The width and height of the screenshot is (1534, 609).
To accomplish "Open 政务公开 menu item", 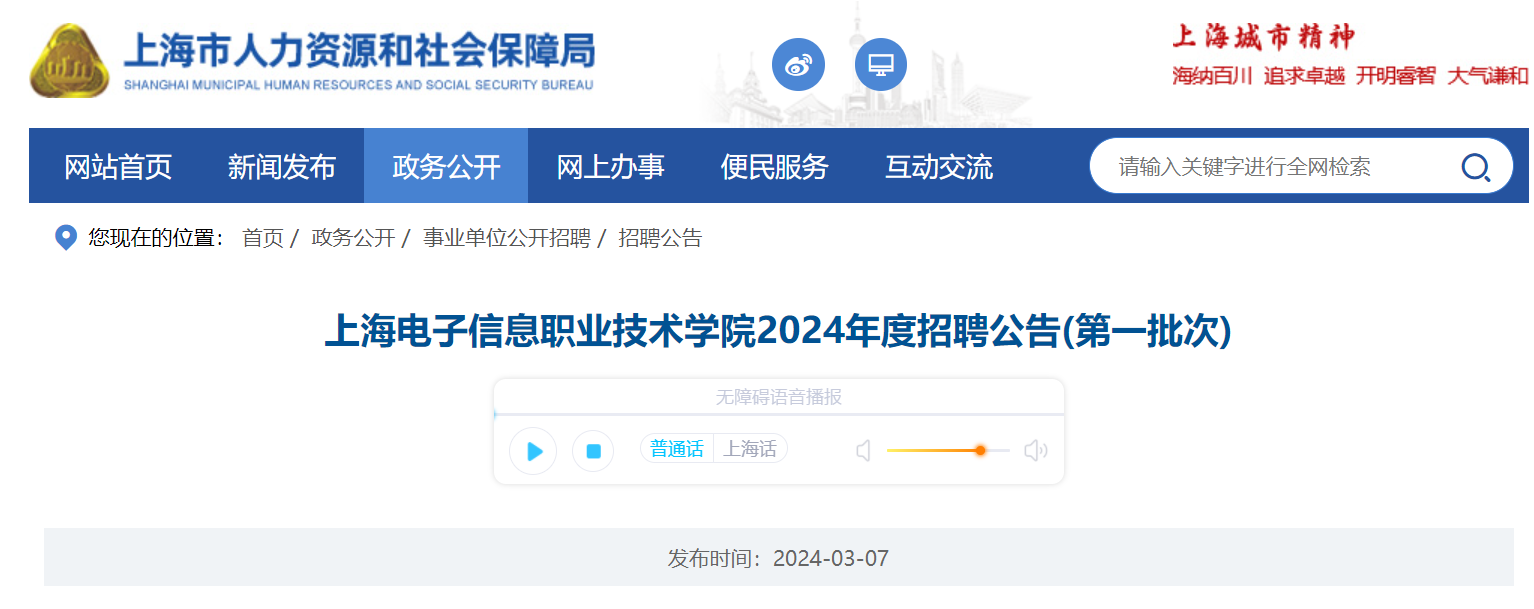I will coord(446,166).
